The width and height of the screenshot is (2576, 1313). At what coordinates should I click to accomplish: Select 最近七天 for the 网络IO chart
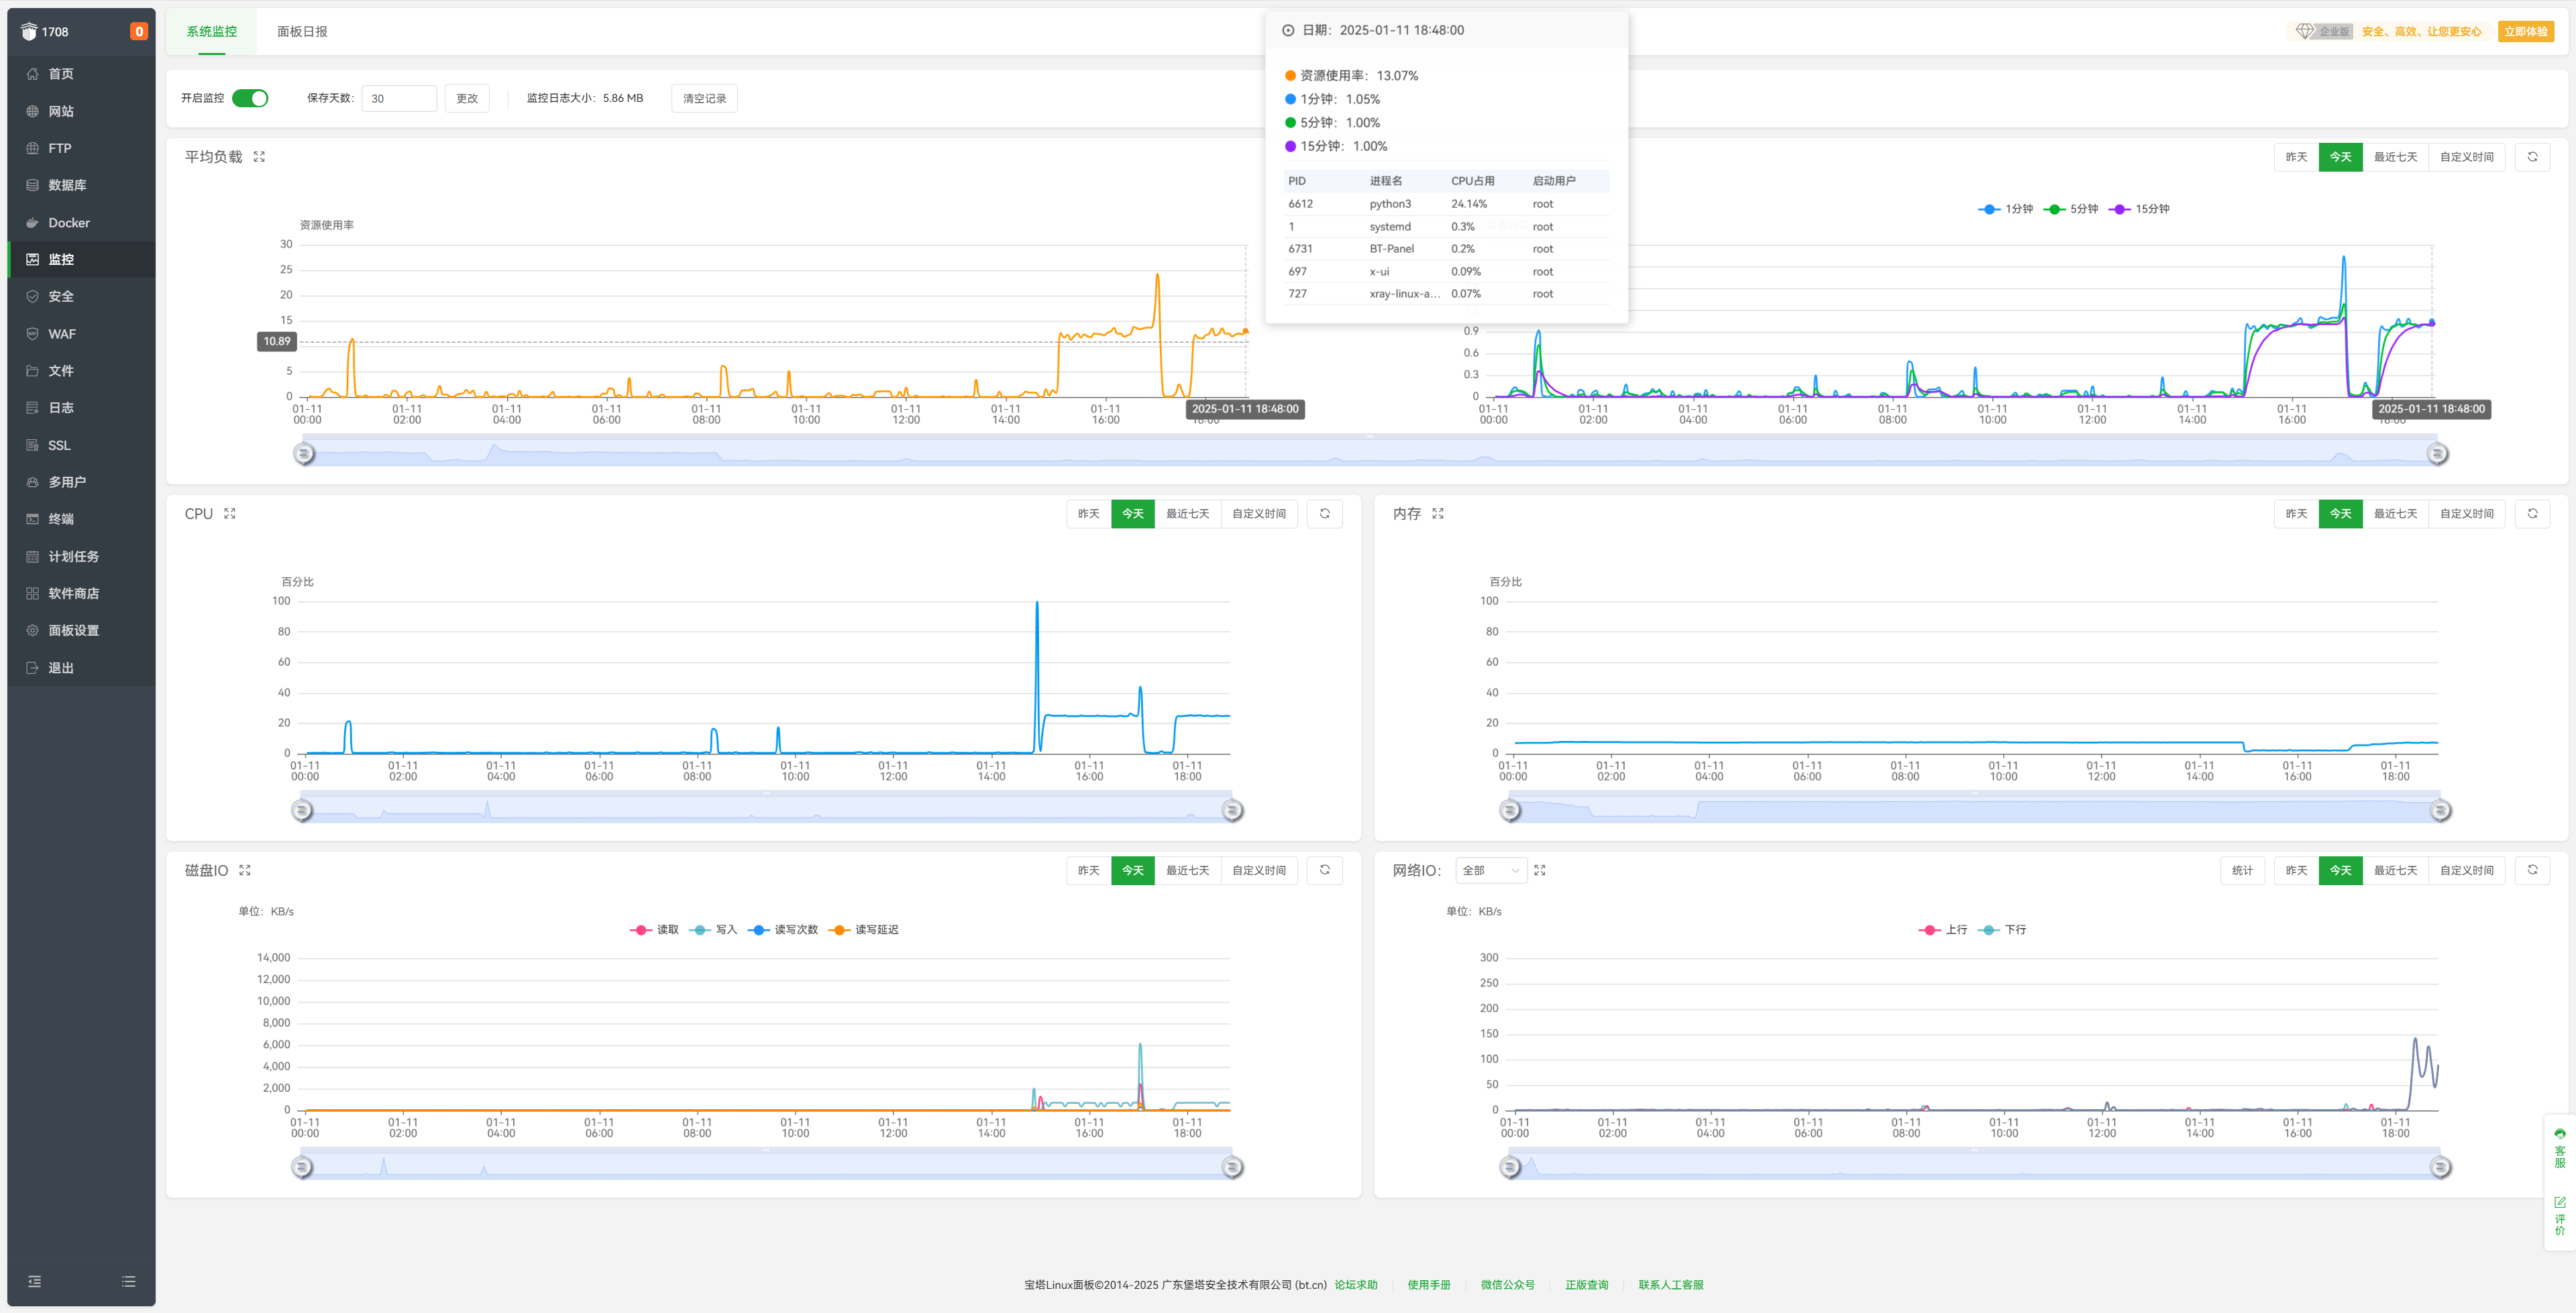(x=2396, y=870)
